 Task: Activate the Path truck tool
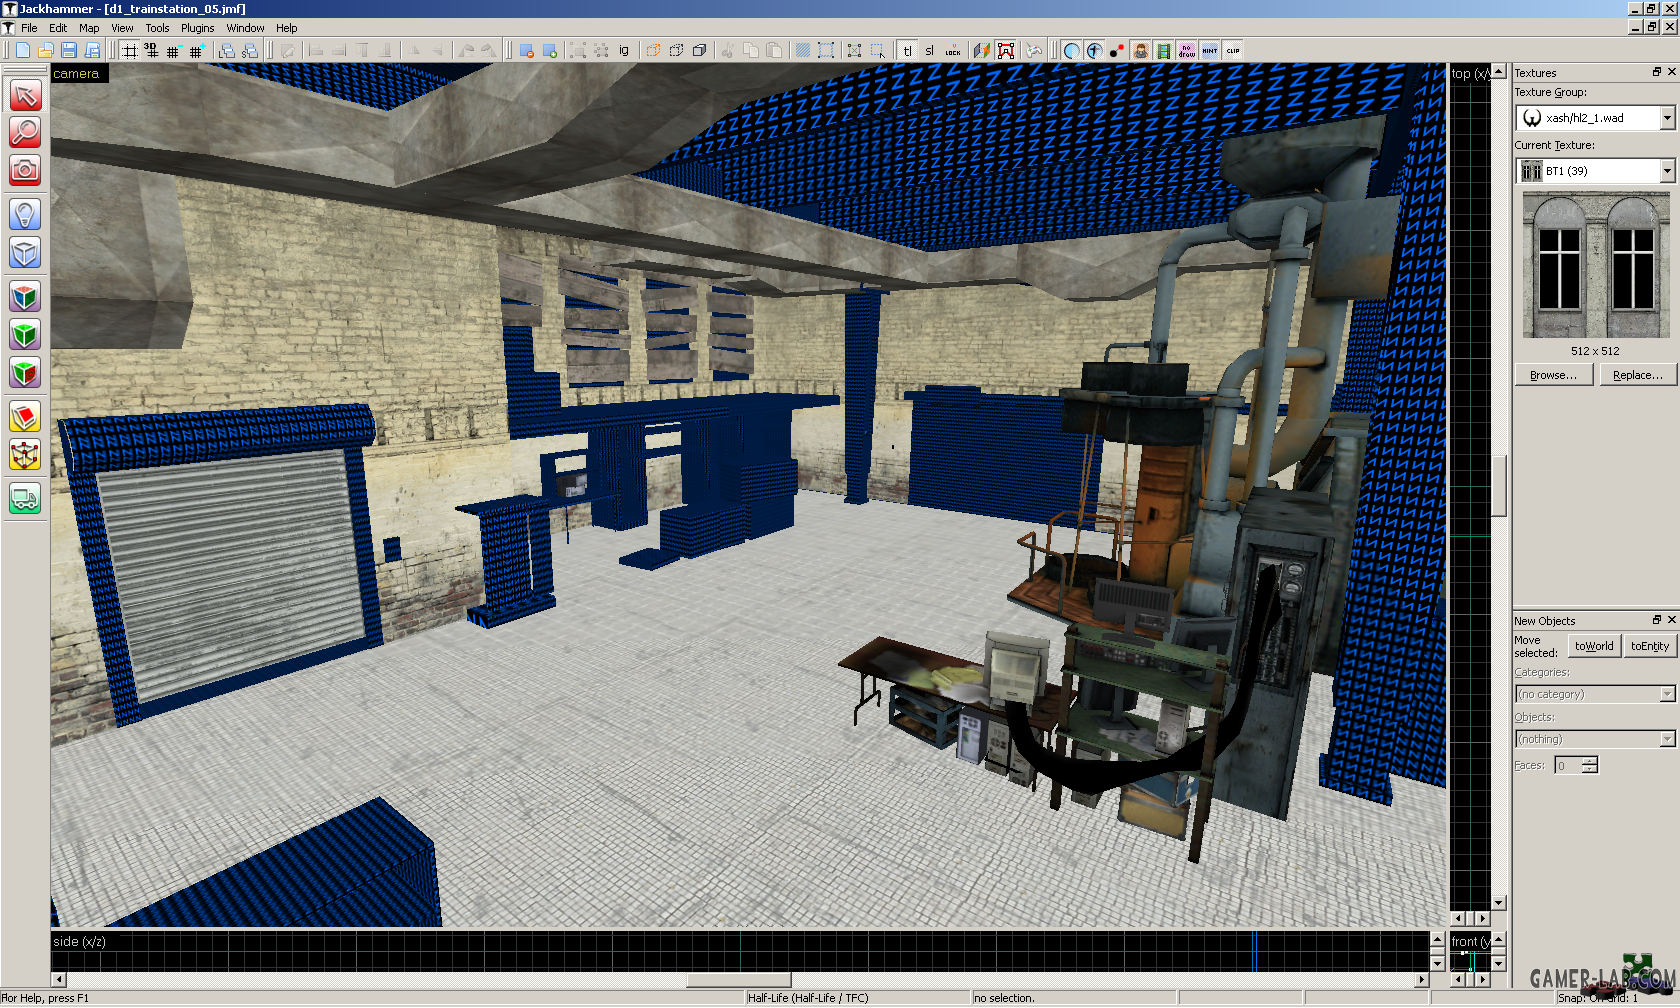tap(25, 498)
